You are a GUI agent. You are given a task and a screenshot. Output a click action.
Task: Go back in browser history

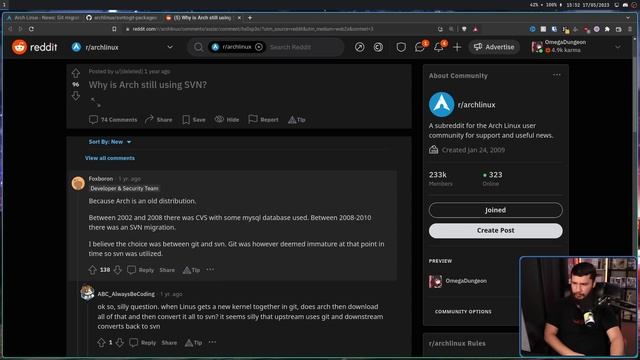pos(10,29)
